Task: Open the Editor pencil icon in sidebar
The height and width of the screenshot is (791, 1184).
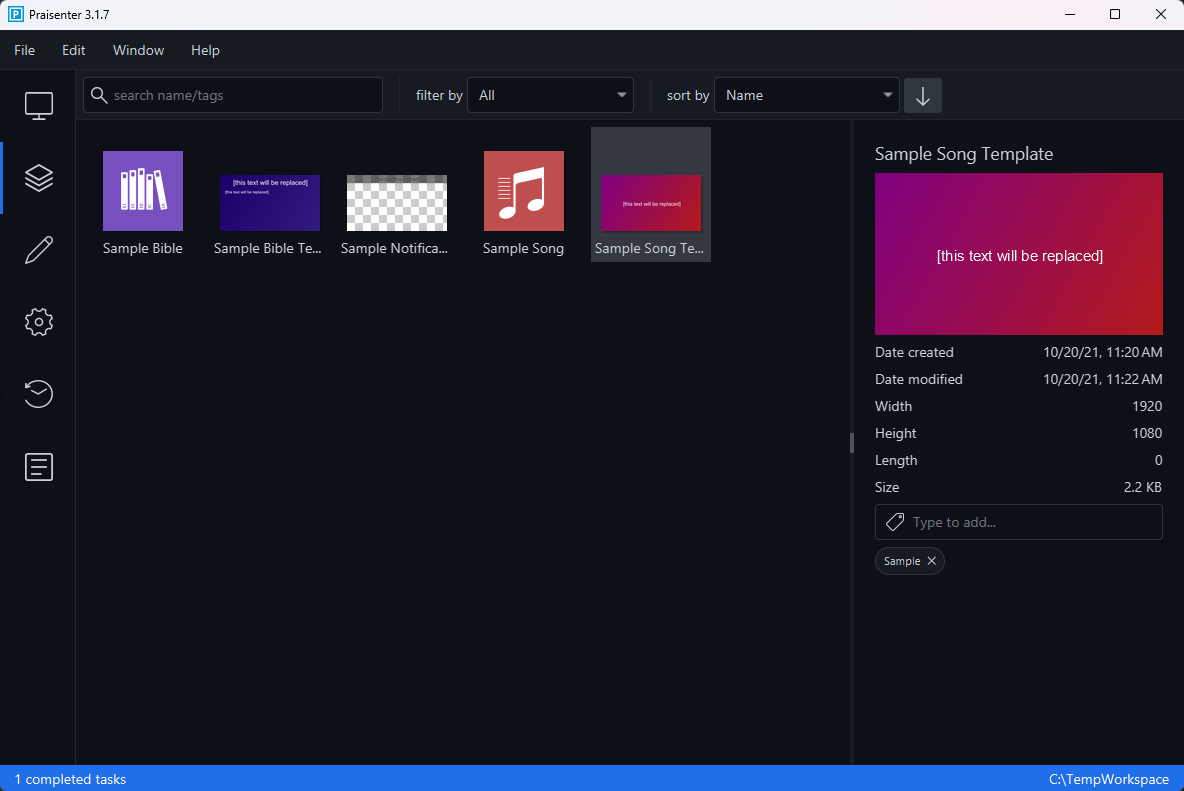Action: point(38,250)
